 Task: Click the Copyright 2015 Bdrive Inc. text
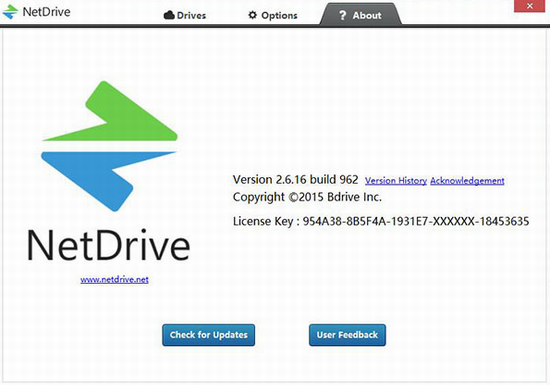click(x=307, y=197)
